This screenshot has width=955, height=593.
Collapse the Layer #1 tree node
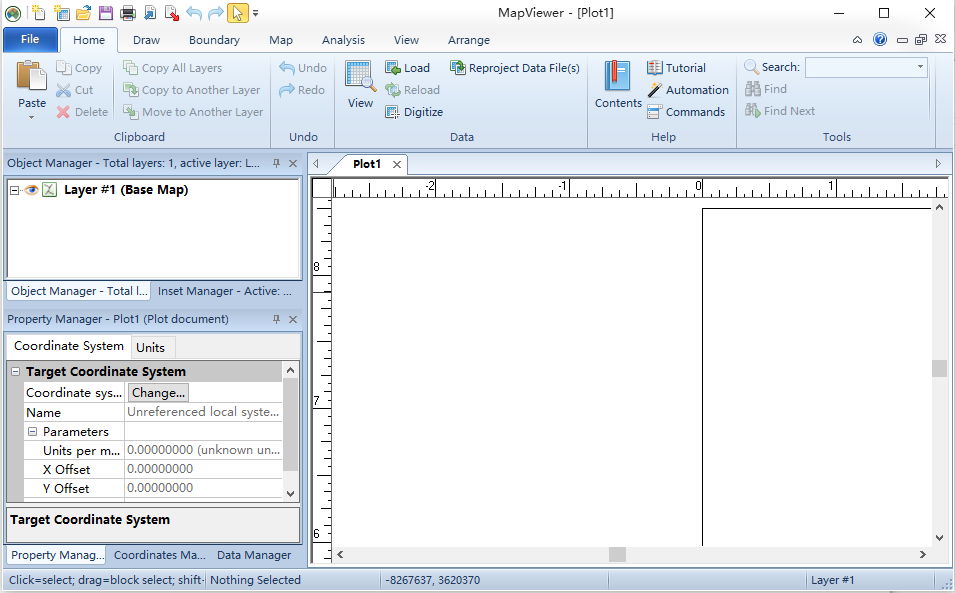[x=14, y=190]
